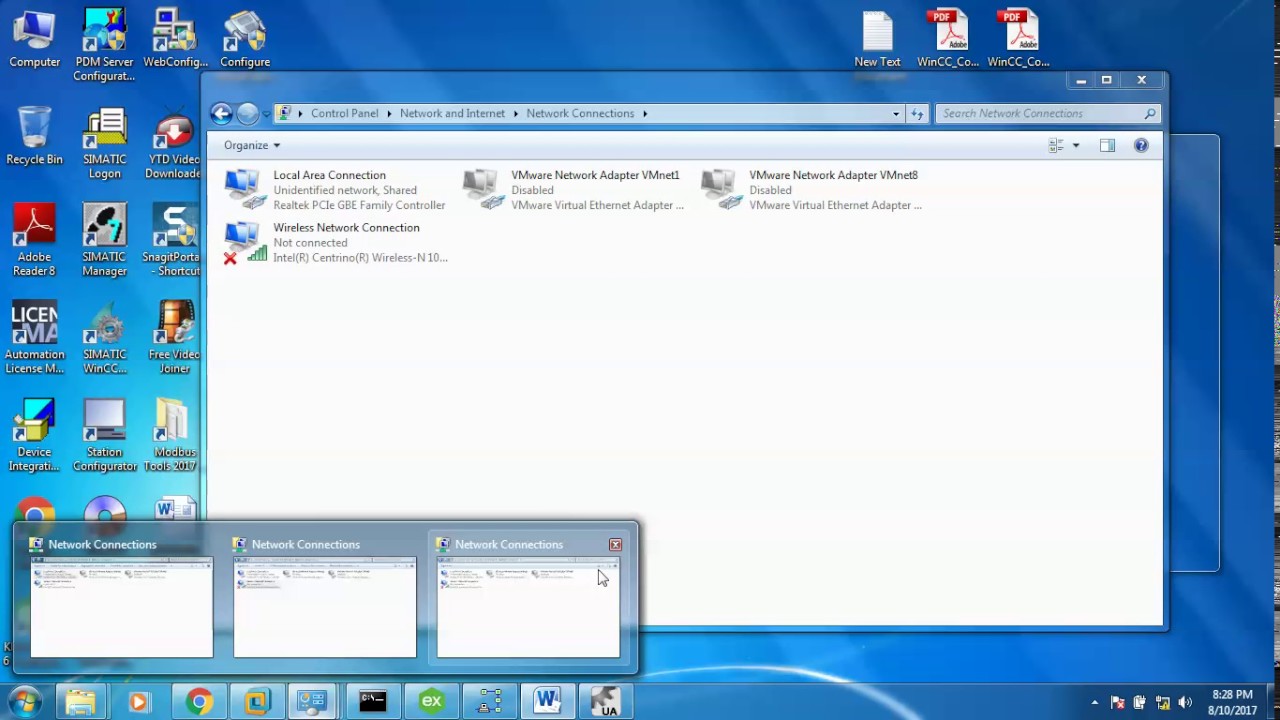
Task: Open the media player taskbar icon
Action: pos(138,702)
